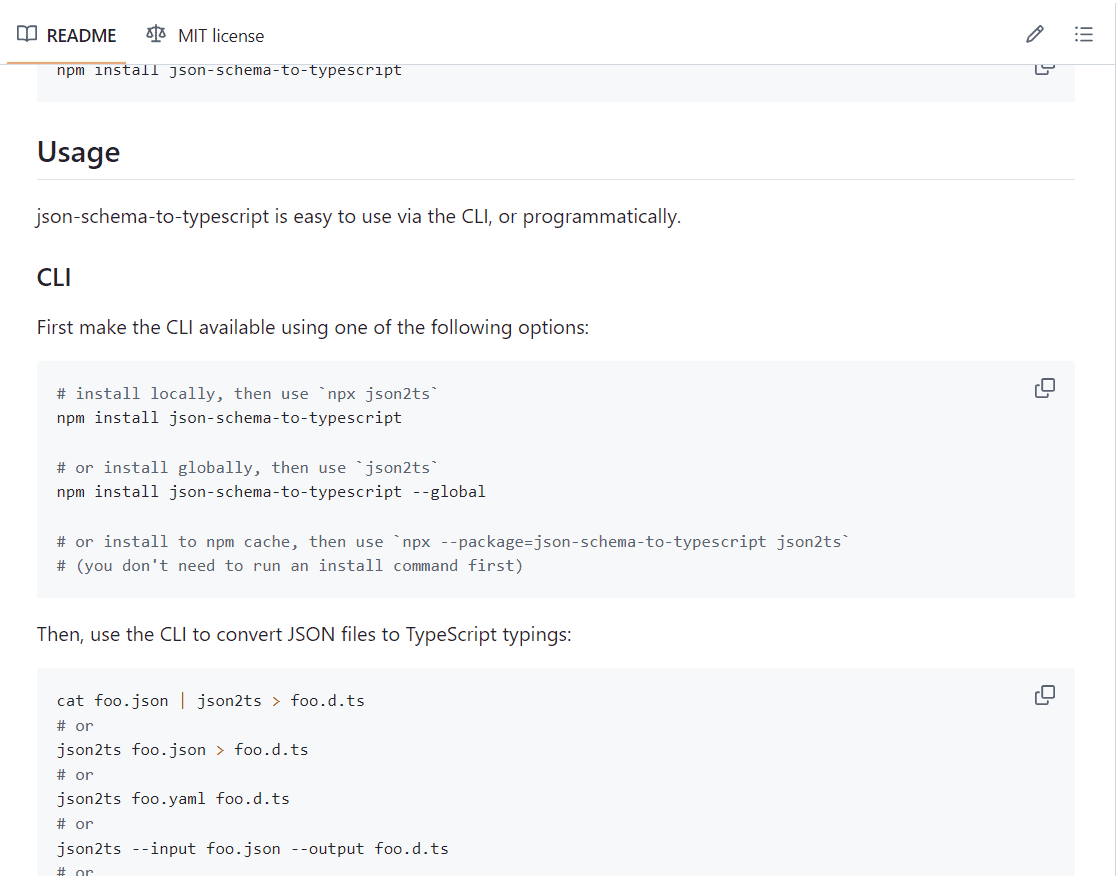Click the CLI subsection heading

(54, 277)
